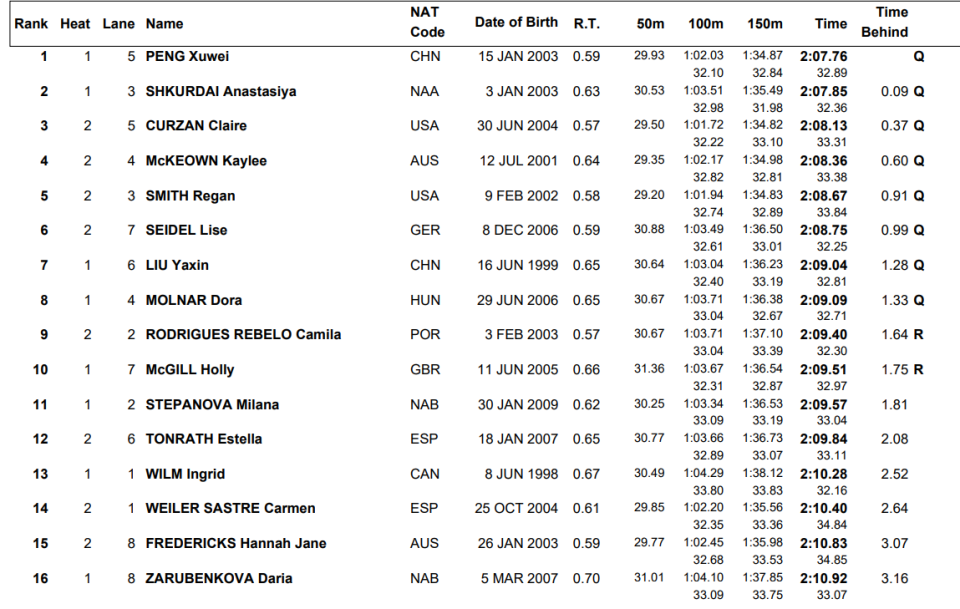Viewport: 960px width, 609px height.
Task: Click ZARUBENKOVA Daria's name
Action: click(x=219, y=578)
